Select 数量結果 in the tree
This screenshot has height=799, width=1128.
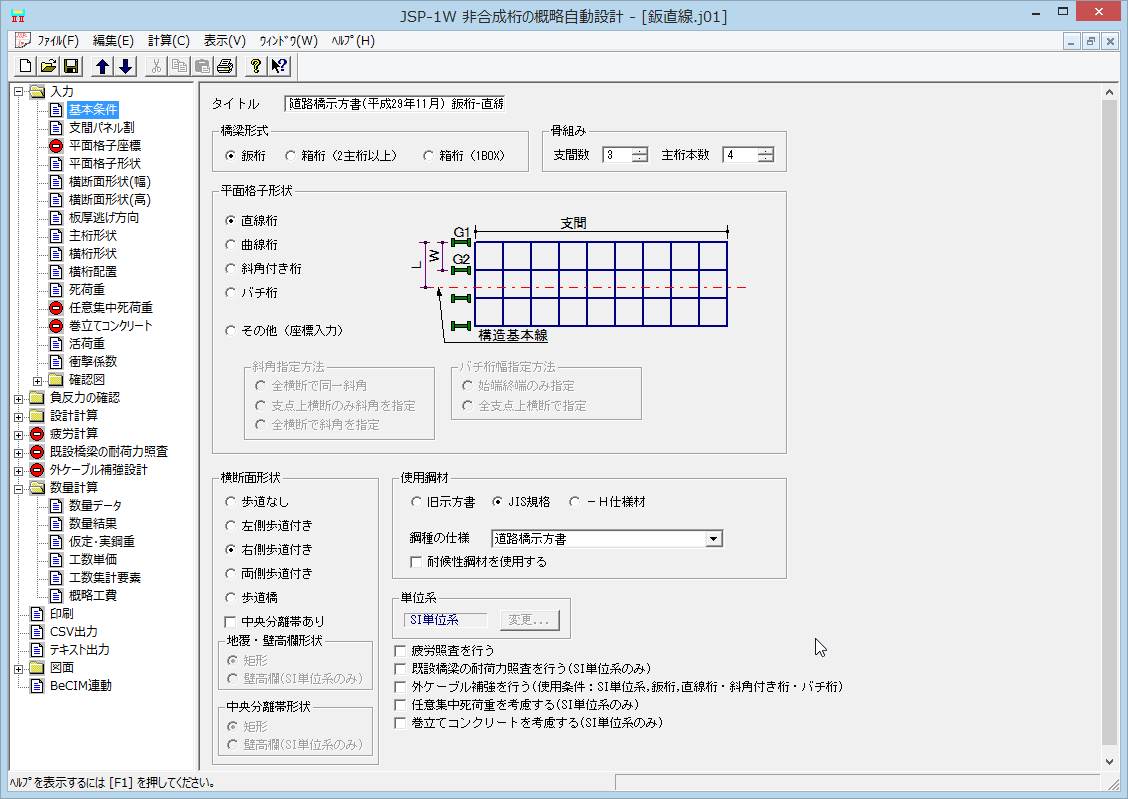click(x=93, y=524)
